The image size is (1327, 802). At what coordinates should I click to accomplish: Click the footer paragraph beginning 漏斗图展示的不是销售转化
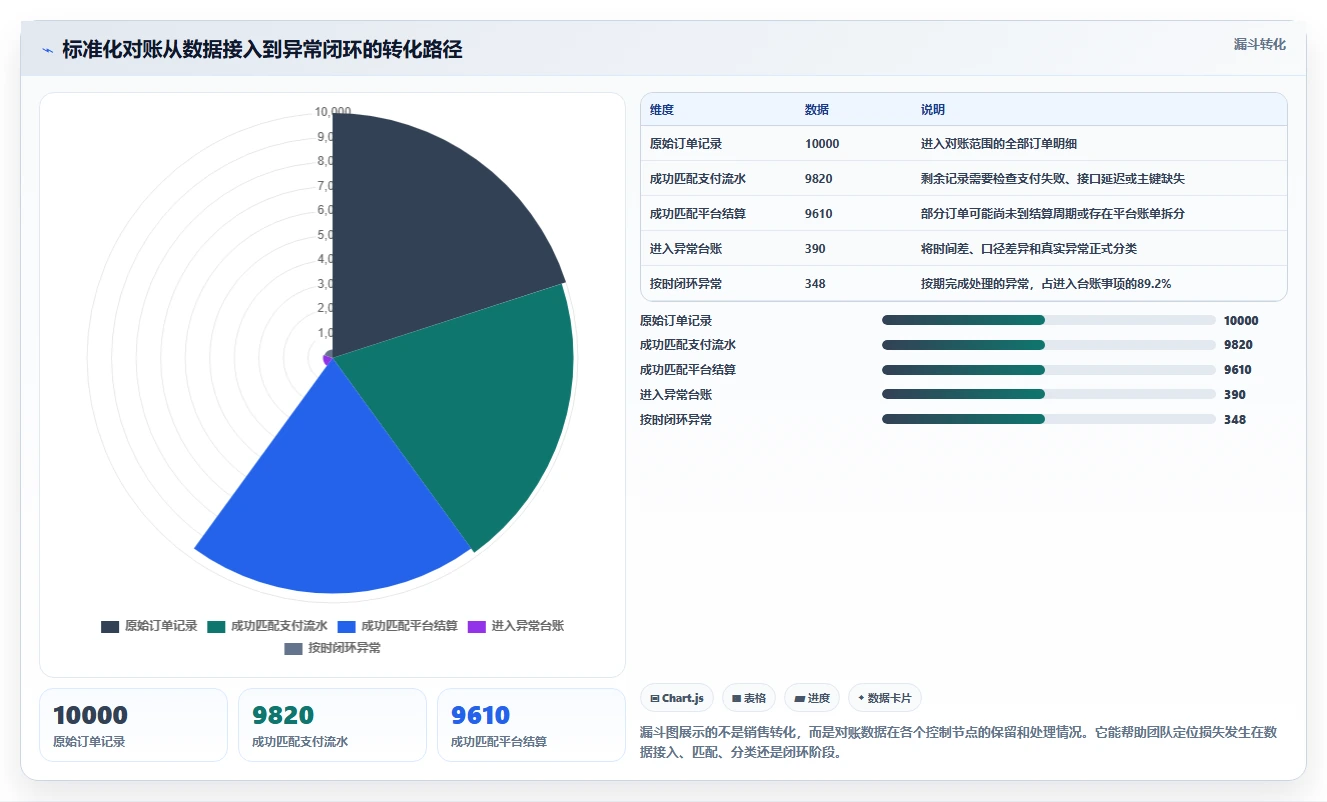pyautogui.click(x=959, y=742)
